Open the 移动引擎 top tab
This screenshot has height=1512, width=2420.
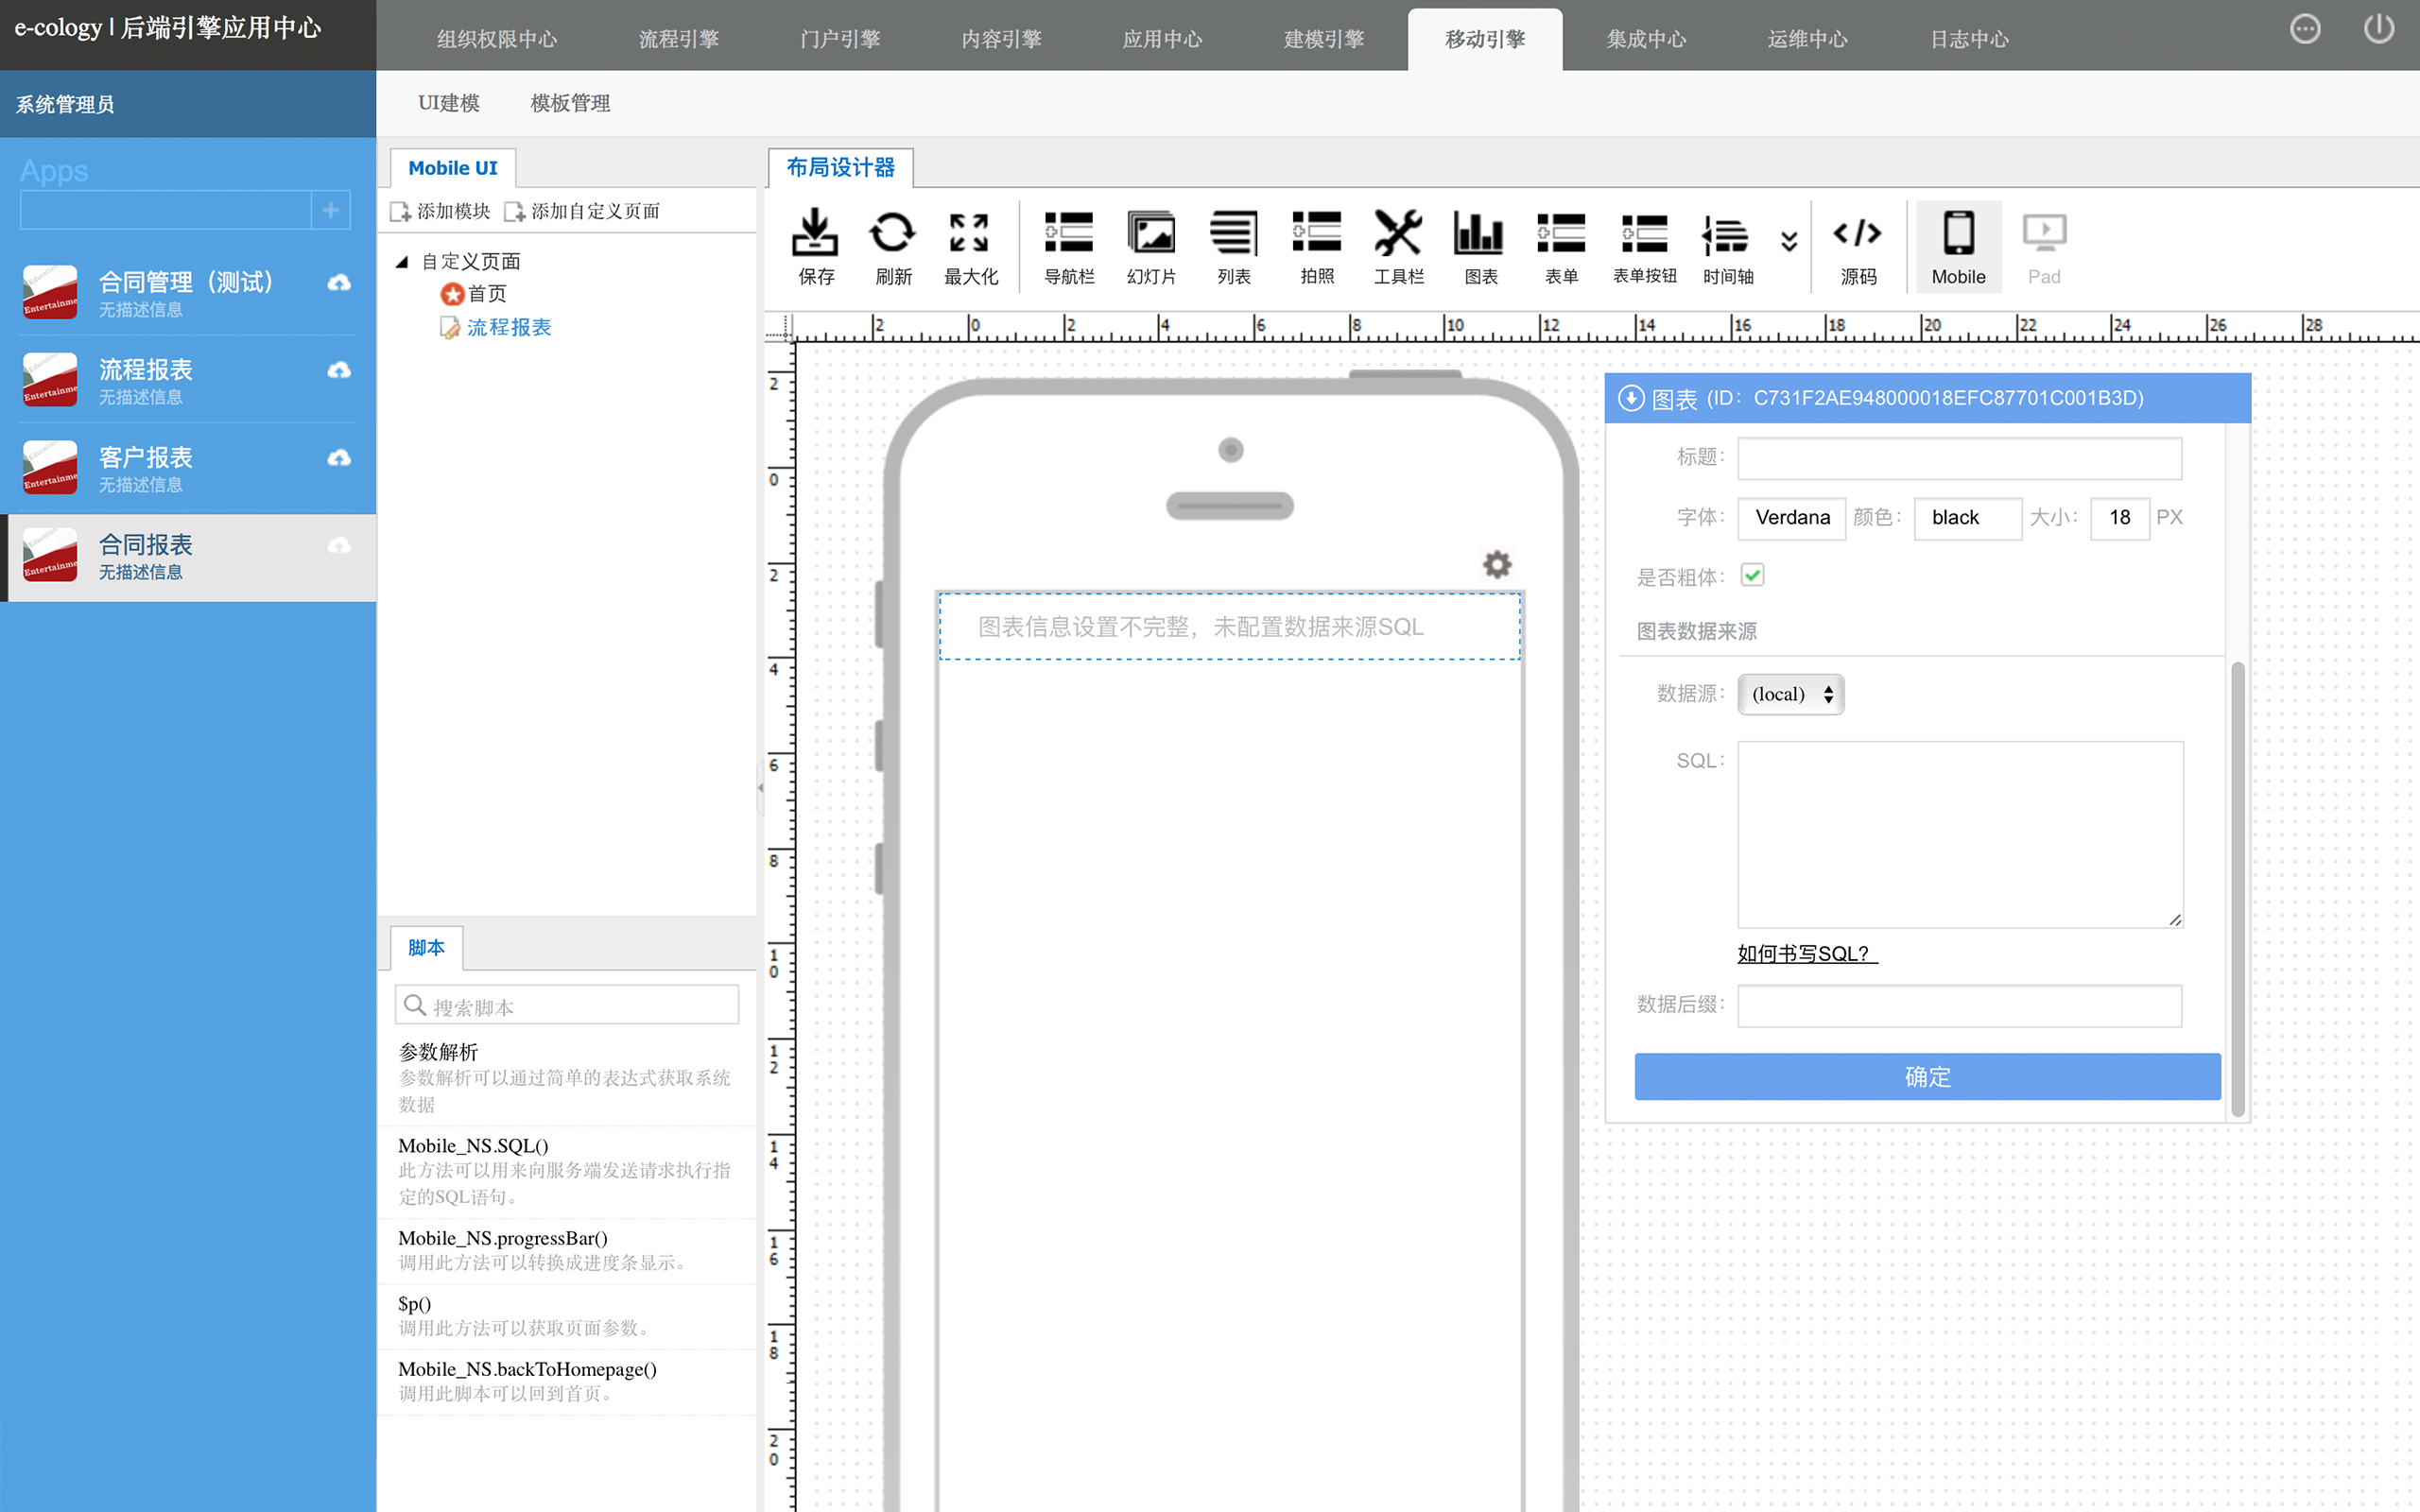1485,39
